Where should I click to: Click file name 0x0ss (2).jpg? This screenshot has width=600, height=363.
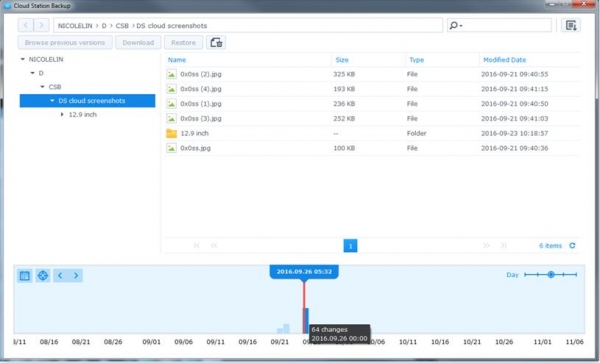click(x=201, y=74)
